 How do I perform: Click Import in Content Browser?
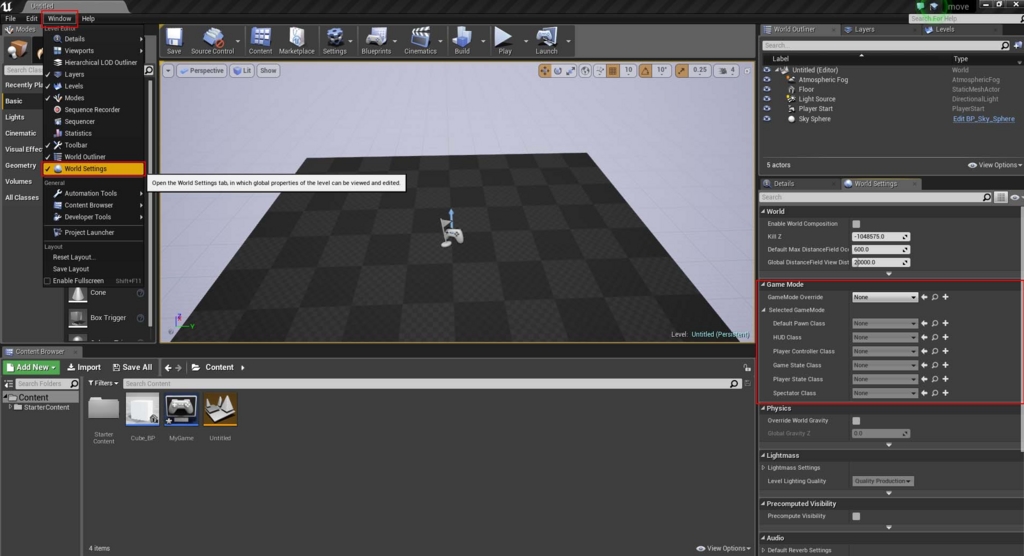(84, 367)
